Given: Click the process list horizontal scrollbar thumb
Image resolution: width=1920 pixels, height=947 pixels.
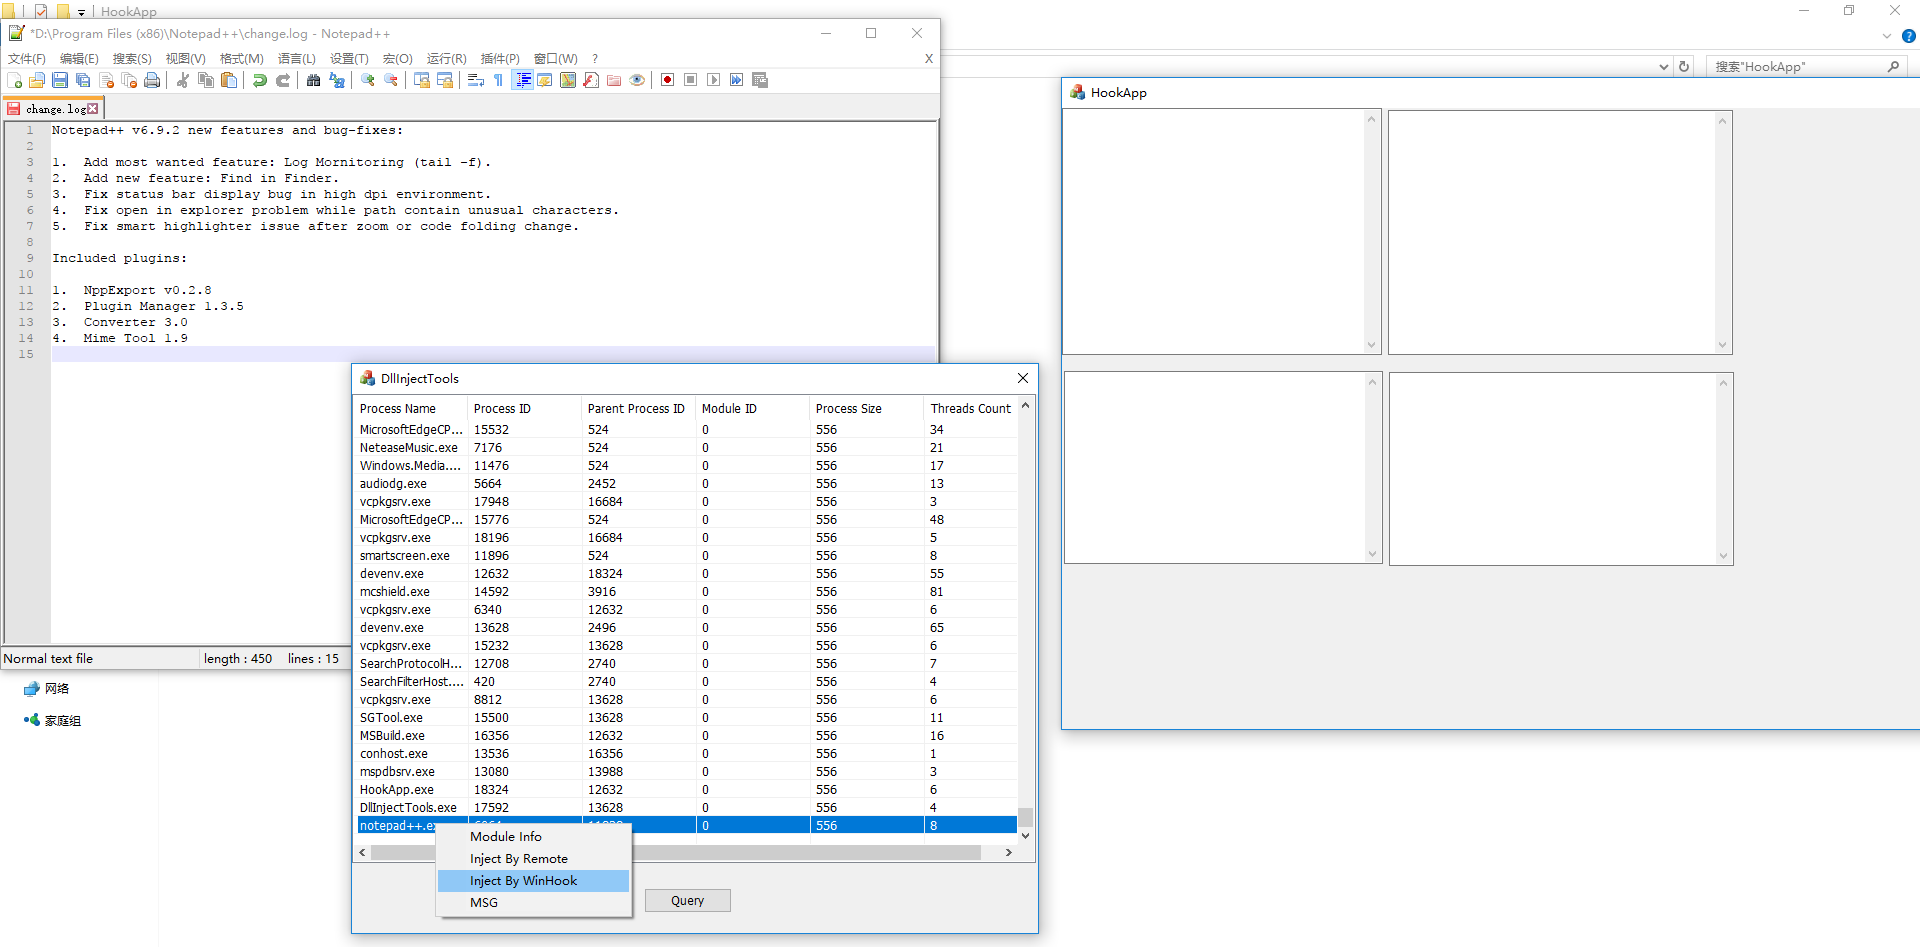Looking at the screenshot, I should [x=675, y=853].
